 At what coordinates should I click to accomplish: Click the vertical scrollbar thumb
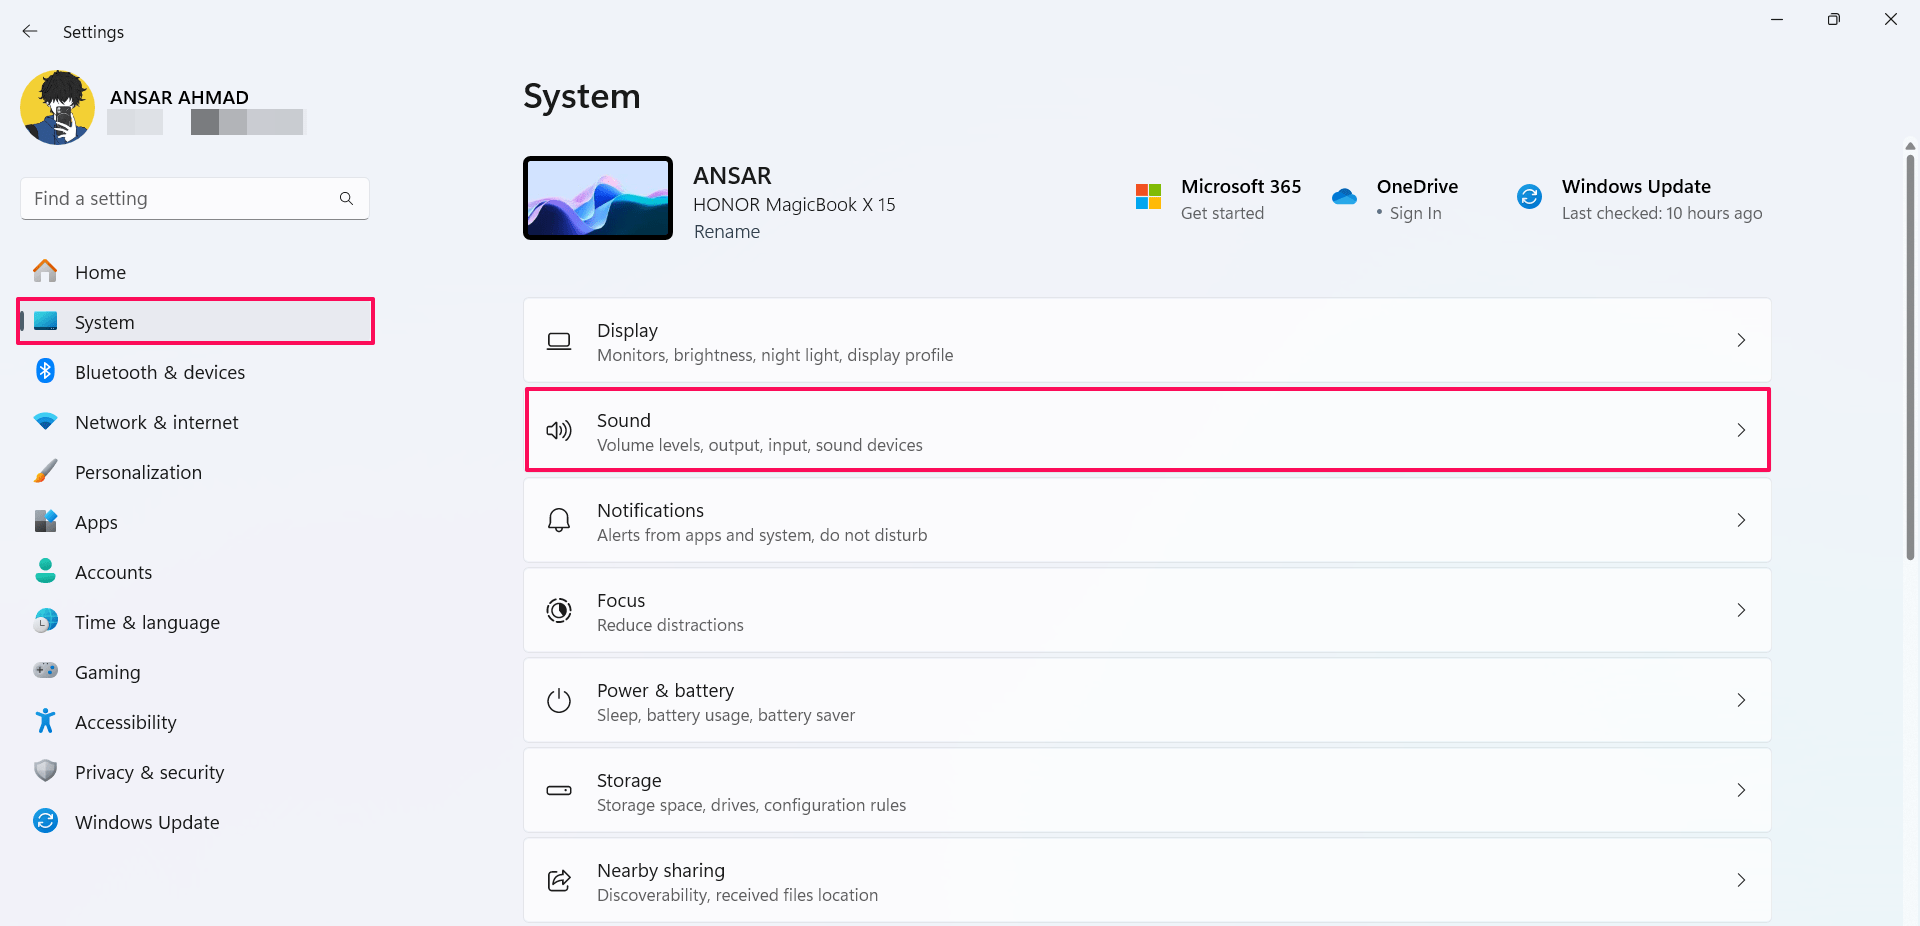click(1910, 357)
